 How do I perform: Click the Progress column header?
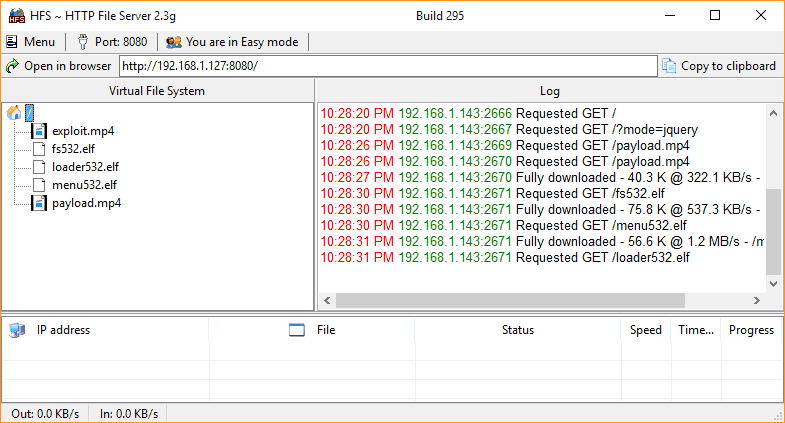751,330
